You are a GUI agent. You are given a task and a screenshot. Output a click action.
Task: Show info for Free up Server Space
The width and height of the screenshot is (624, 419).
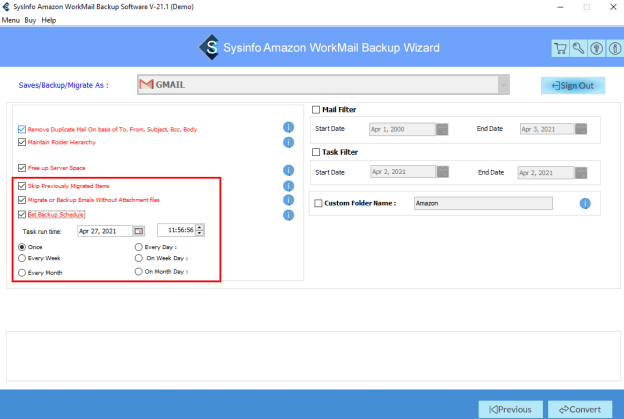tap(289, 170)
